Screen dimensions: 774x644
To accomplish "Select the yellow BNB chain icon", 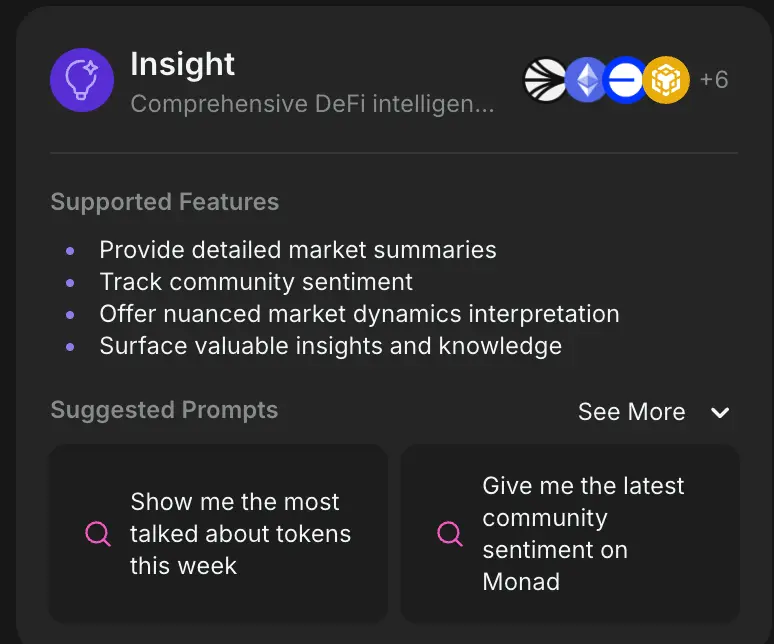I will click(x=666, y=80).
